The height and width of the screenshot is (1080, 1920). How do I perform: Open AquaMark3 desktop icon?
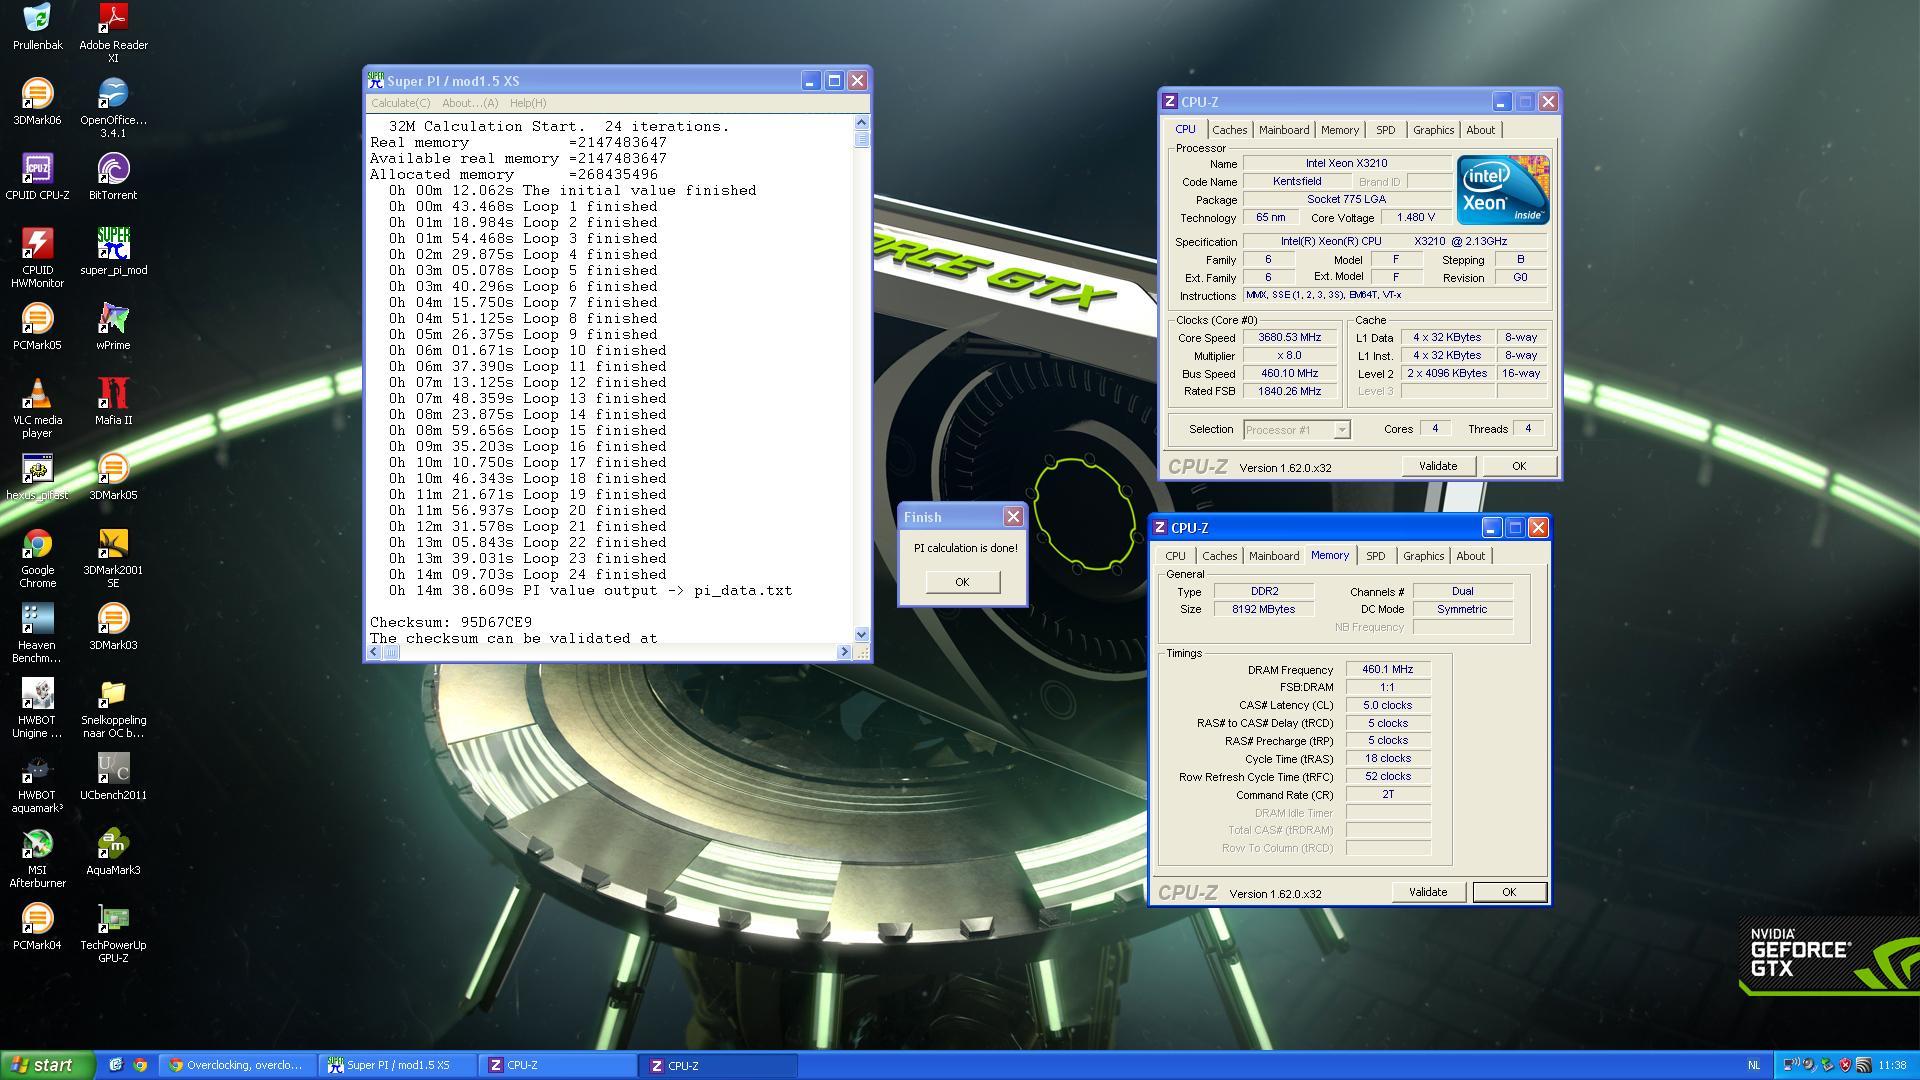click(113, 851)
